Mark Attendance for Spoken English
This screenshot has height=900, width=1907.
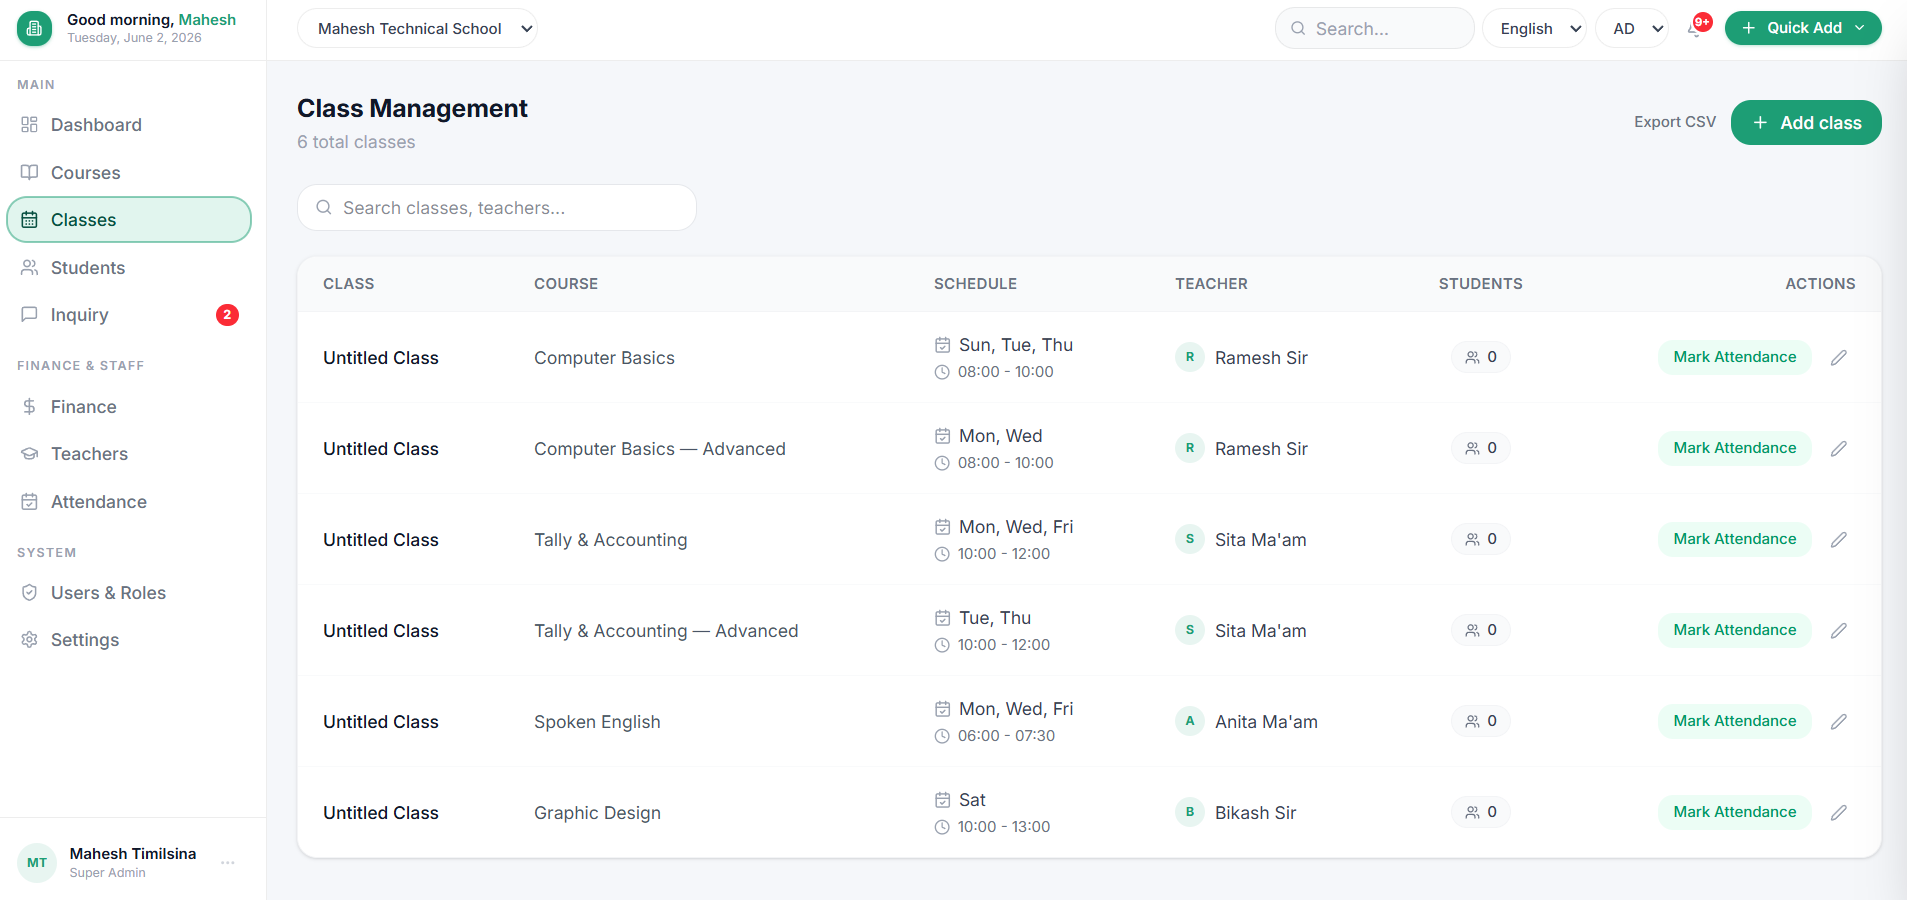(x=1735, y=721)
